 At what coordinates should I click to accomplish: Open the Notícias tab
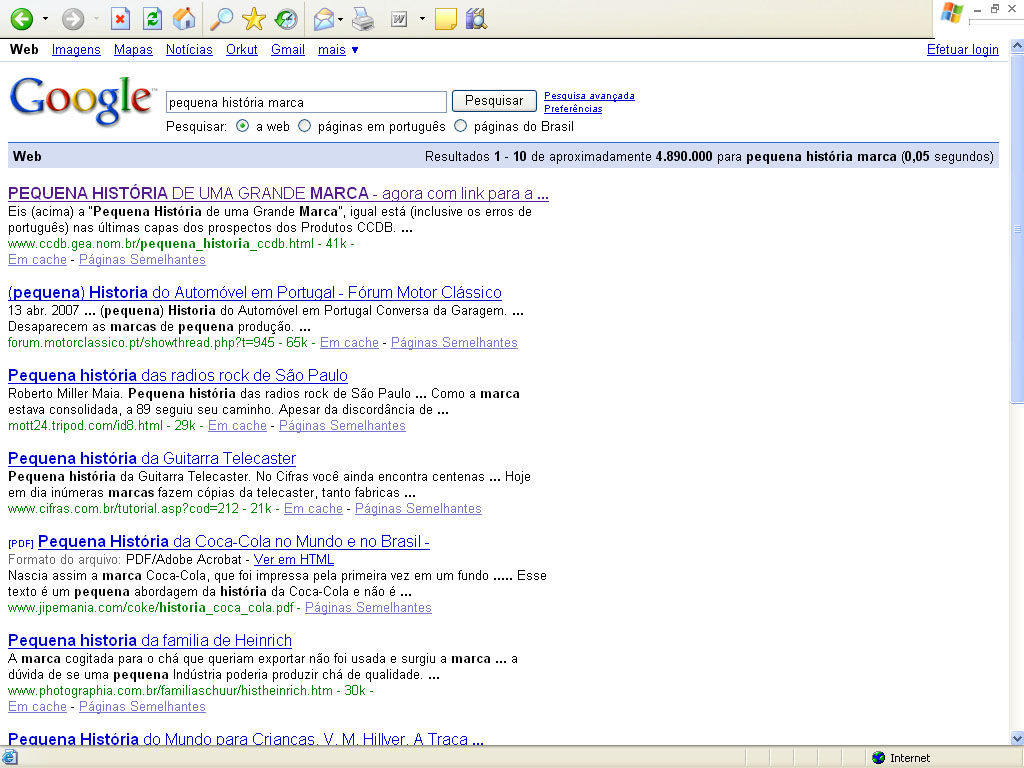click(189, 50)
